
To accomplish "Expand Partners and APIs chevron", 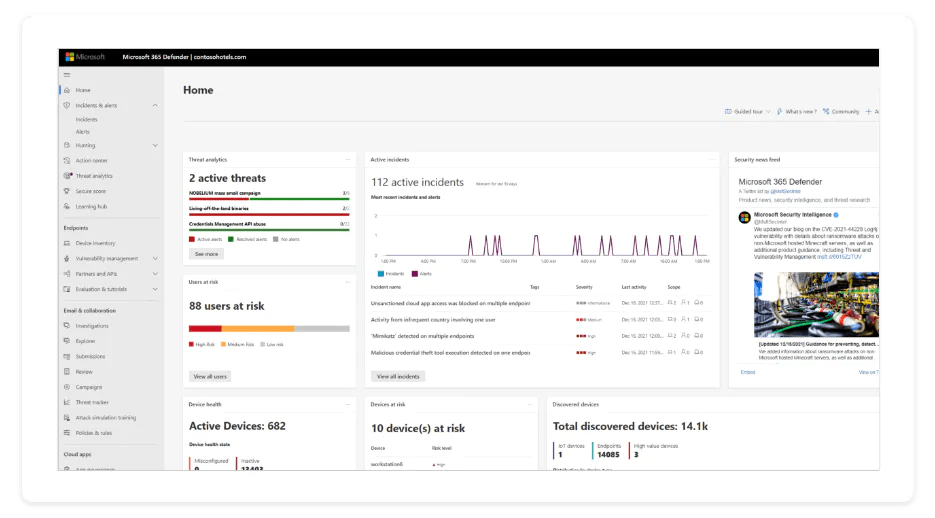I will pos(155,274).
